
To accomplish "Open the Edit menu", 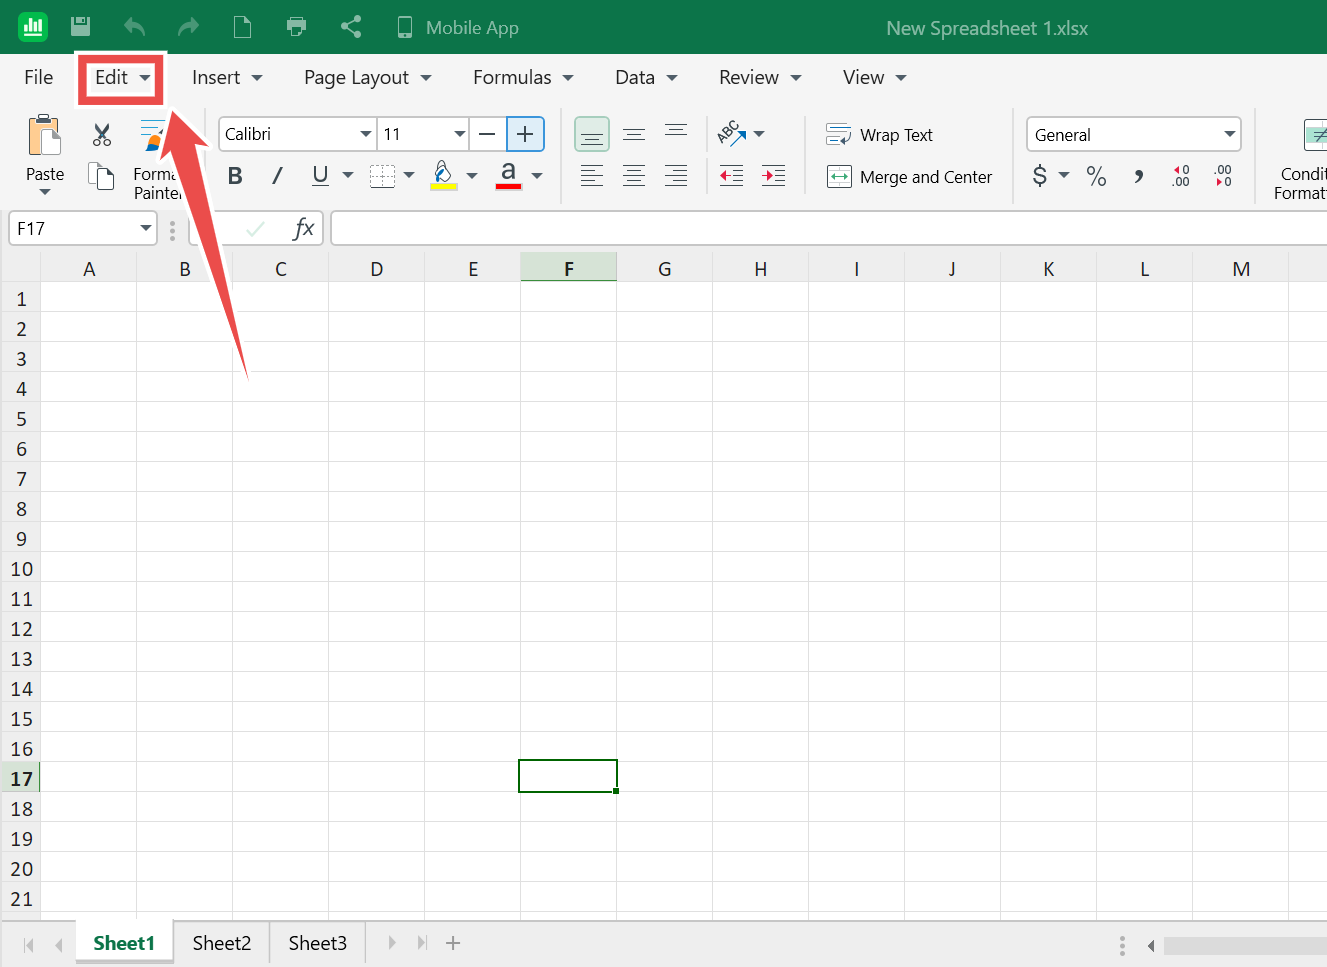I will coord(122,77).
